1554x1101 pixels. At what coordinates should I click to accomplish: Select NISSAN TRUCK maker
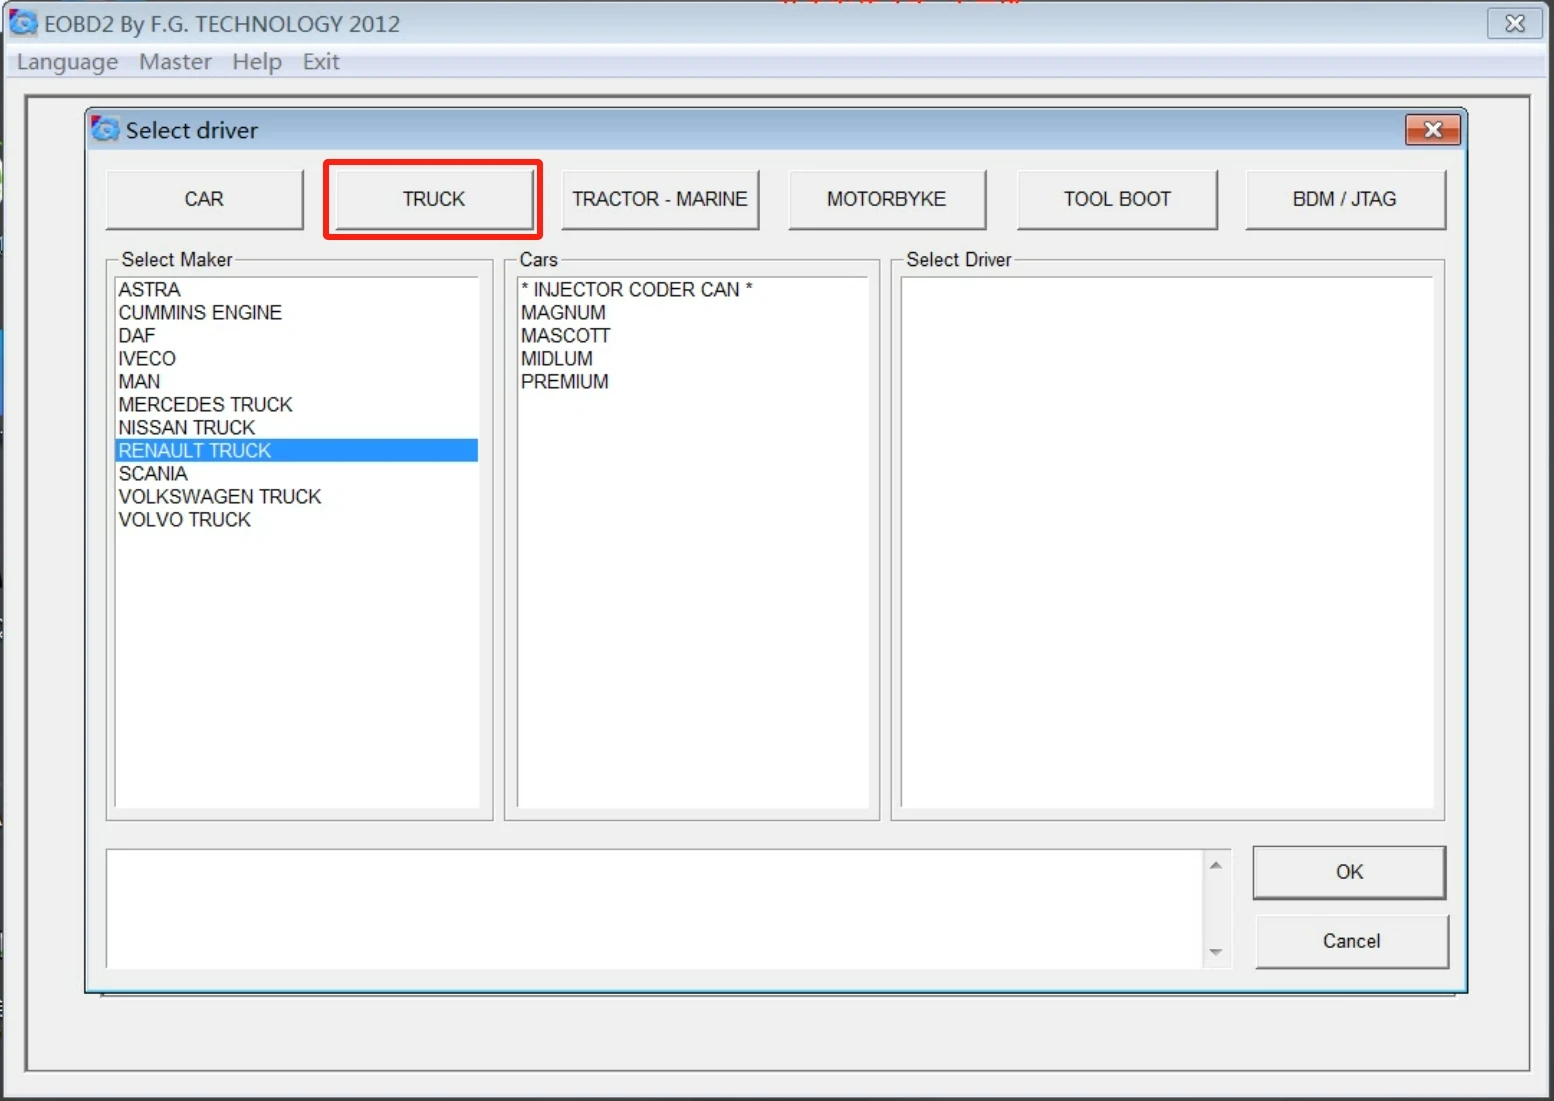click(x=296, y=427)
